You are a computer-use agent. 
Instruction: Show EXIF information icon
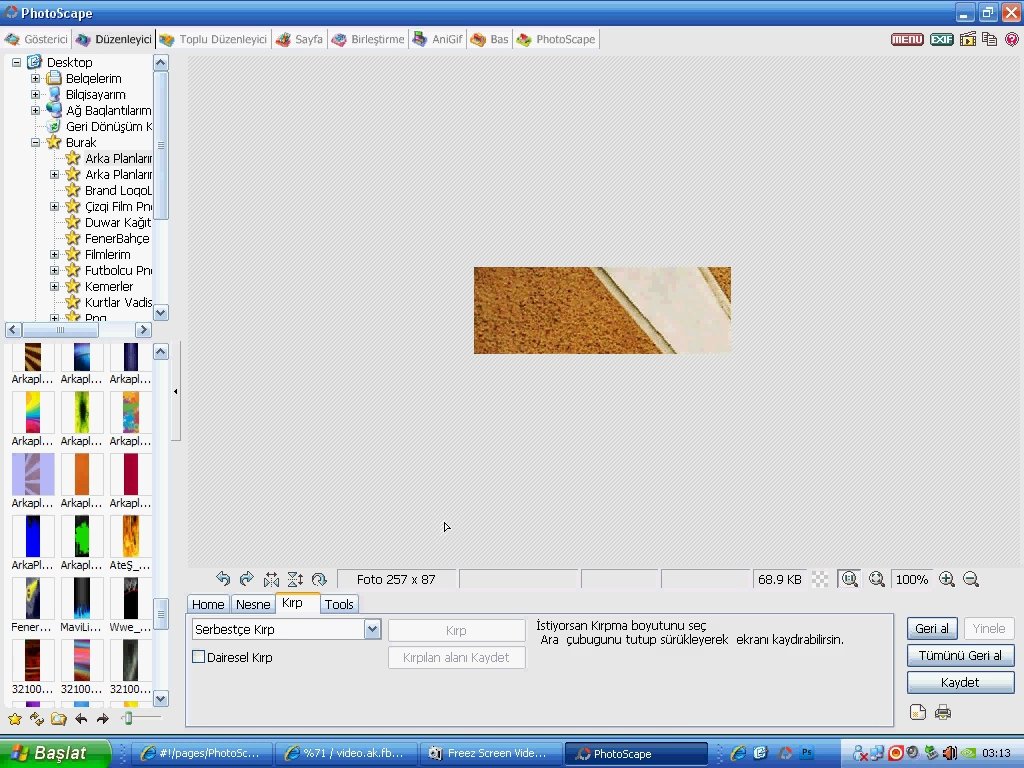(x=942, y=39)
